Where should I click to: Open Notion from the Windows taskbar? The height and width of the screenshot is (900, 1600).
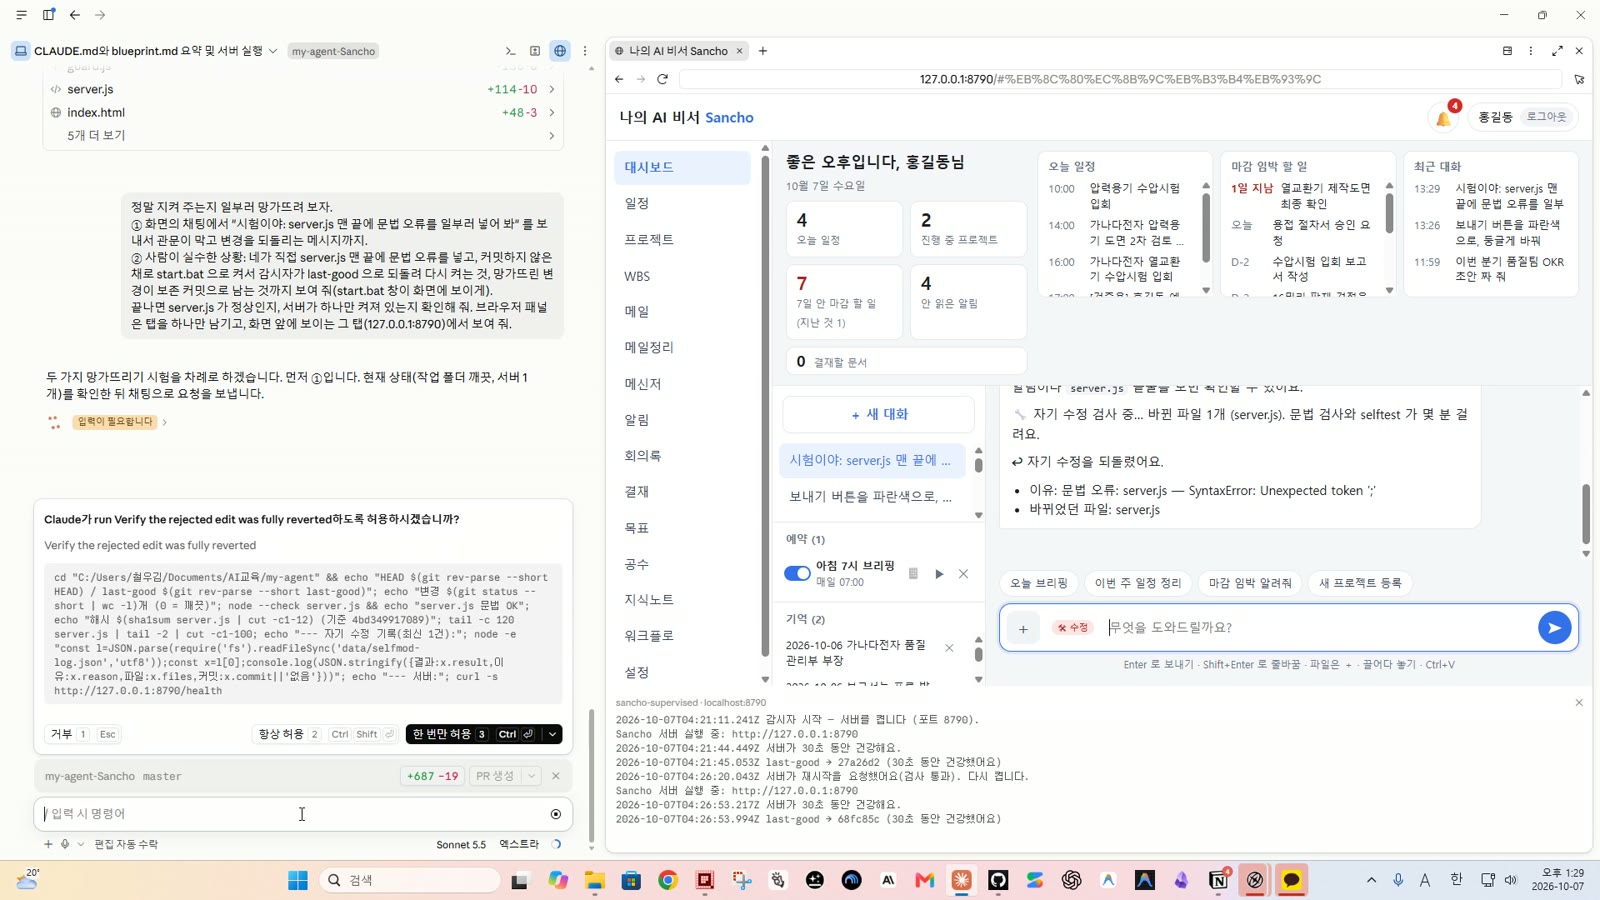pos(1218,880)
